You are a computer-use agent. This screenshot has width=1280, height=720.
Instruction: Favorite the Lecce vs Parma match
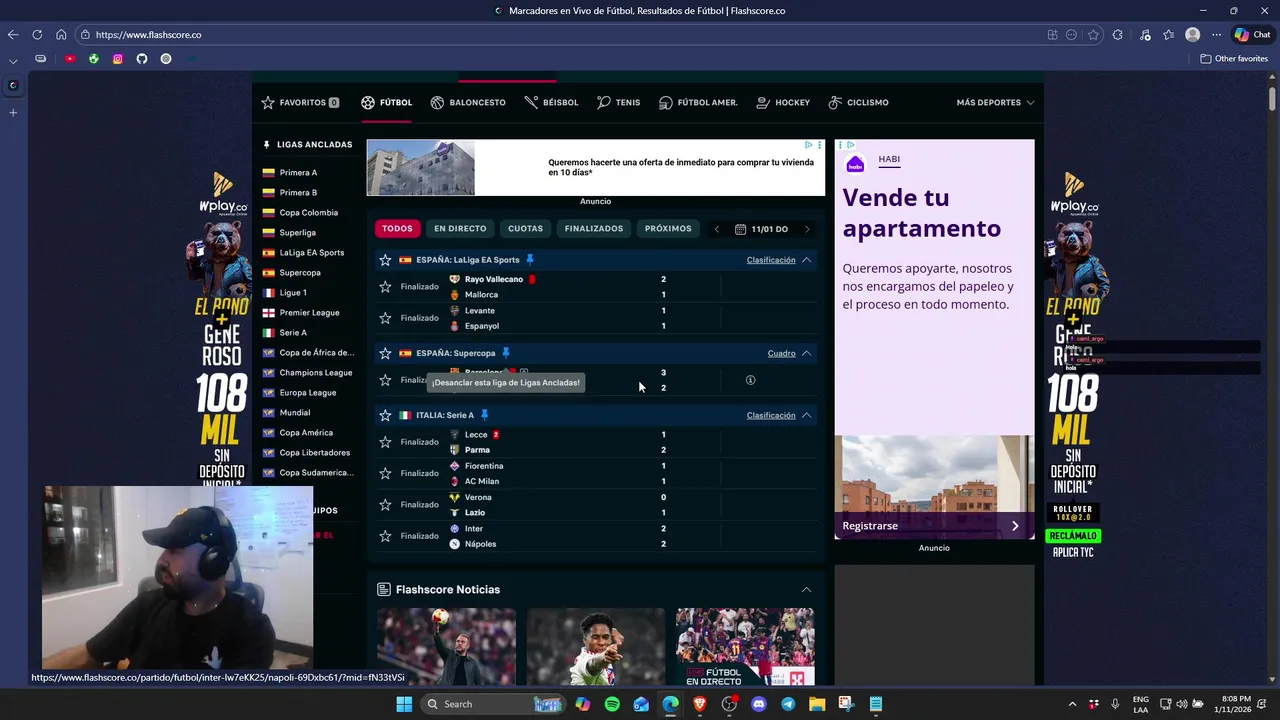coord(385,442)
